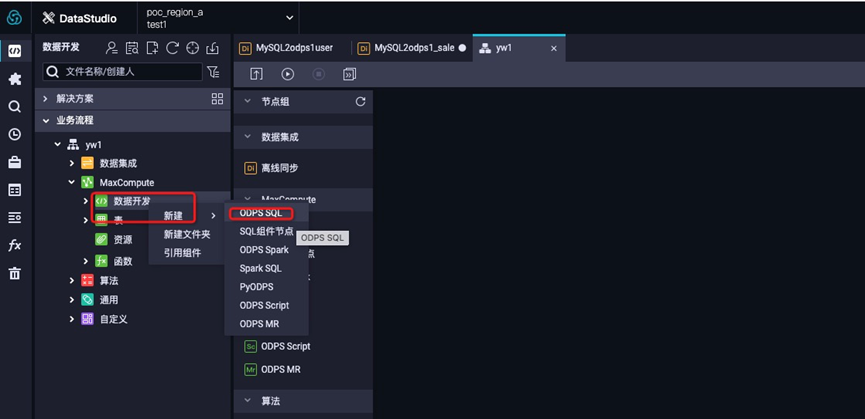Select the 资源 tree item
The width and height of the screenshot is (865, 419).
point(122,239)
